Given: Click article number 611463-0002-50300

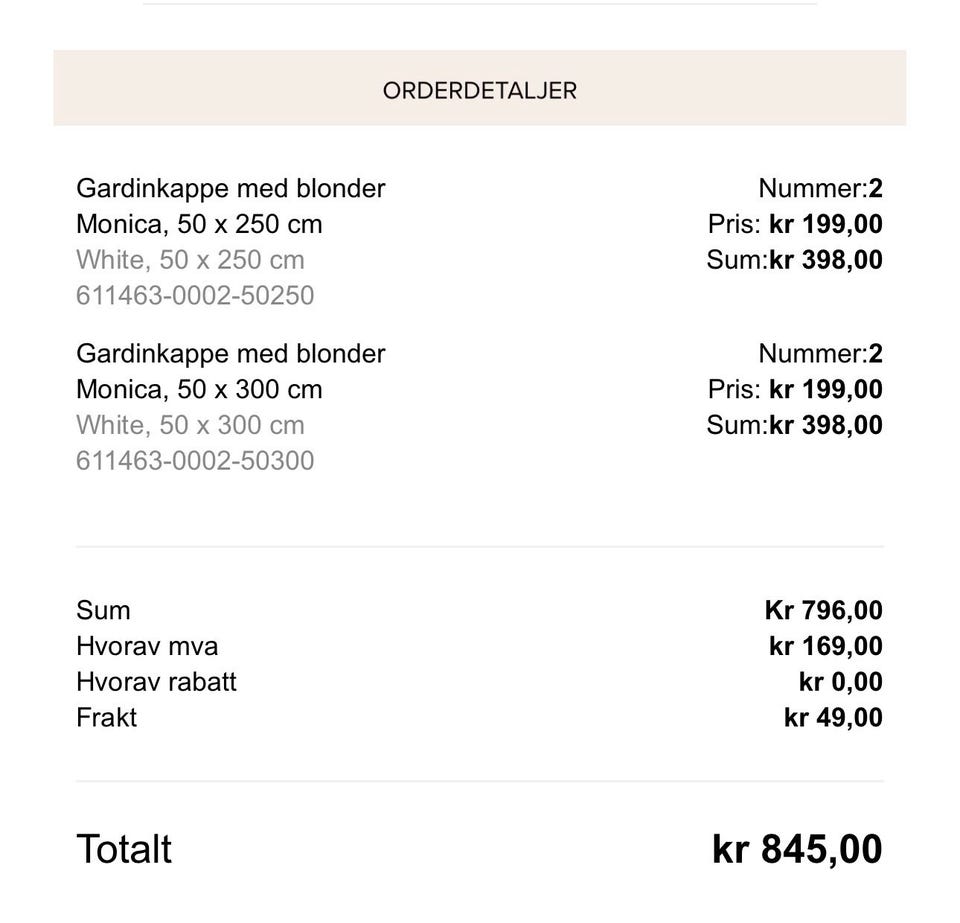Looking at the screenshot, I should (195, 461).
